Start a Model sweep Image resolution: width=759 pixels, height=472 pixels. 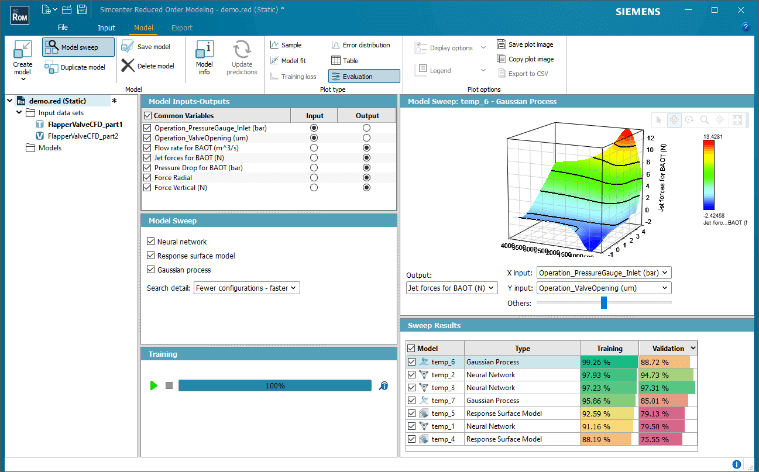[78, 47]
